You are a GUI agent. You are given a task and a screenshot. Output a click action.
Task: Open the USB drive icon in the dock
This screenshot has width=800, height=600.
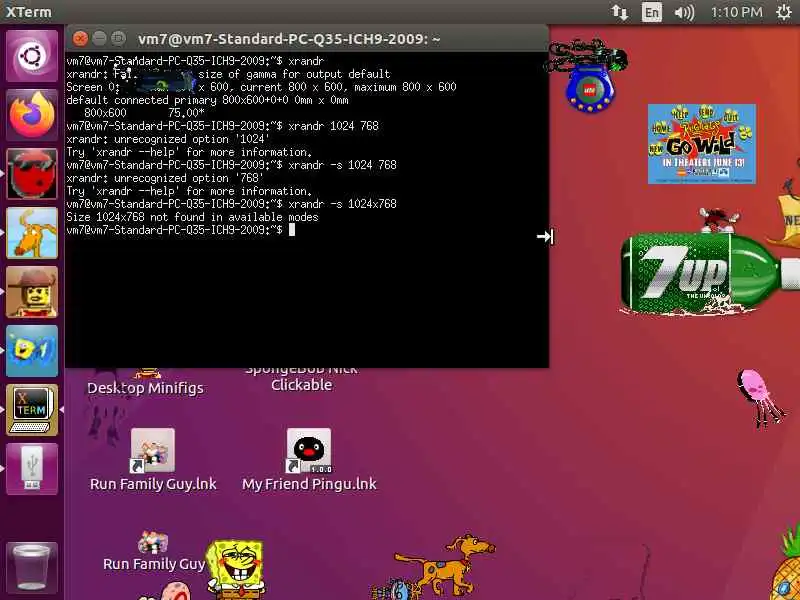tap(32, 469)
